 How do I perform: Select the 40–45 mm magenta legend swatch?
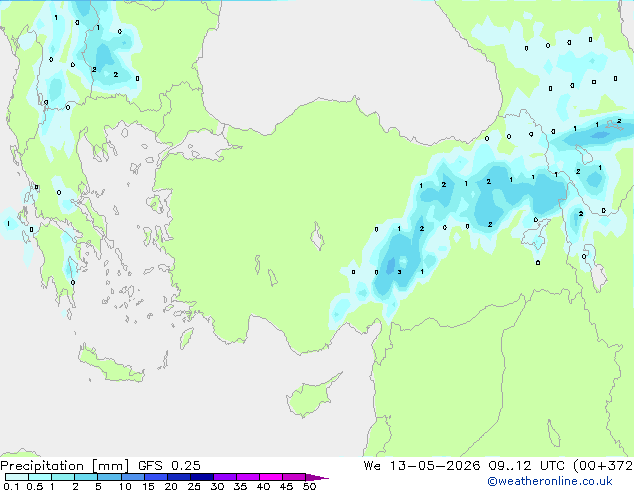click(x=271, y=477)
